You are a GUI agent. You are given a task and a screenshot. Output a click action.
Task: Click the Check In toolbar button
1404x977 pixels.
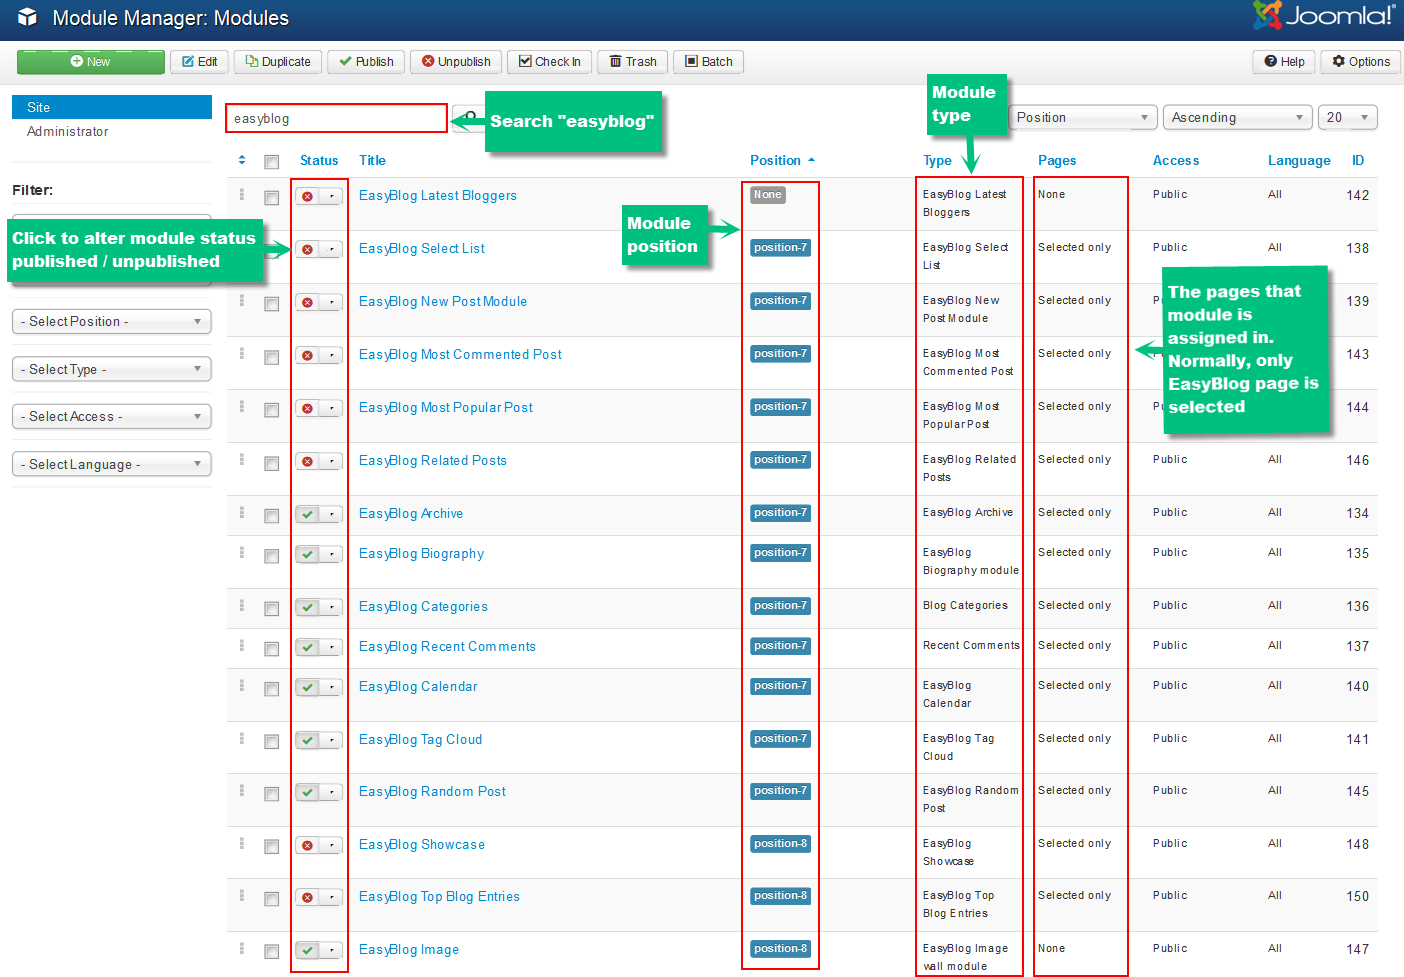coord(550,62)
